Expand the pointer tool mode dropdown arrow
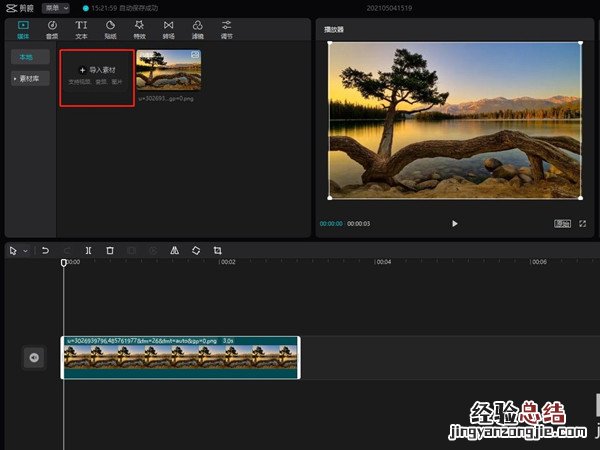600x450 pixels. pos(25,250)
